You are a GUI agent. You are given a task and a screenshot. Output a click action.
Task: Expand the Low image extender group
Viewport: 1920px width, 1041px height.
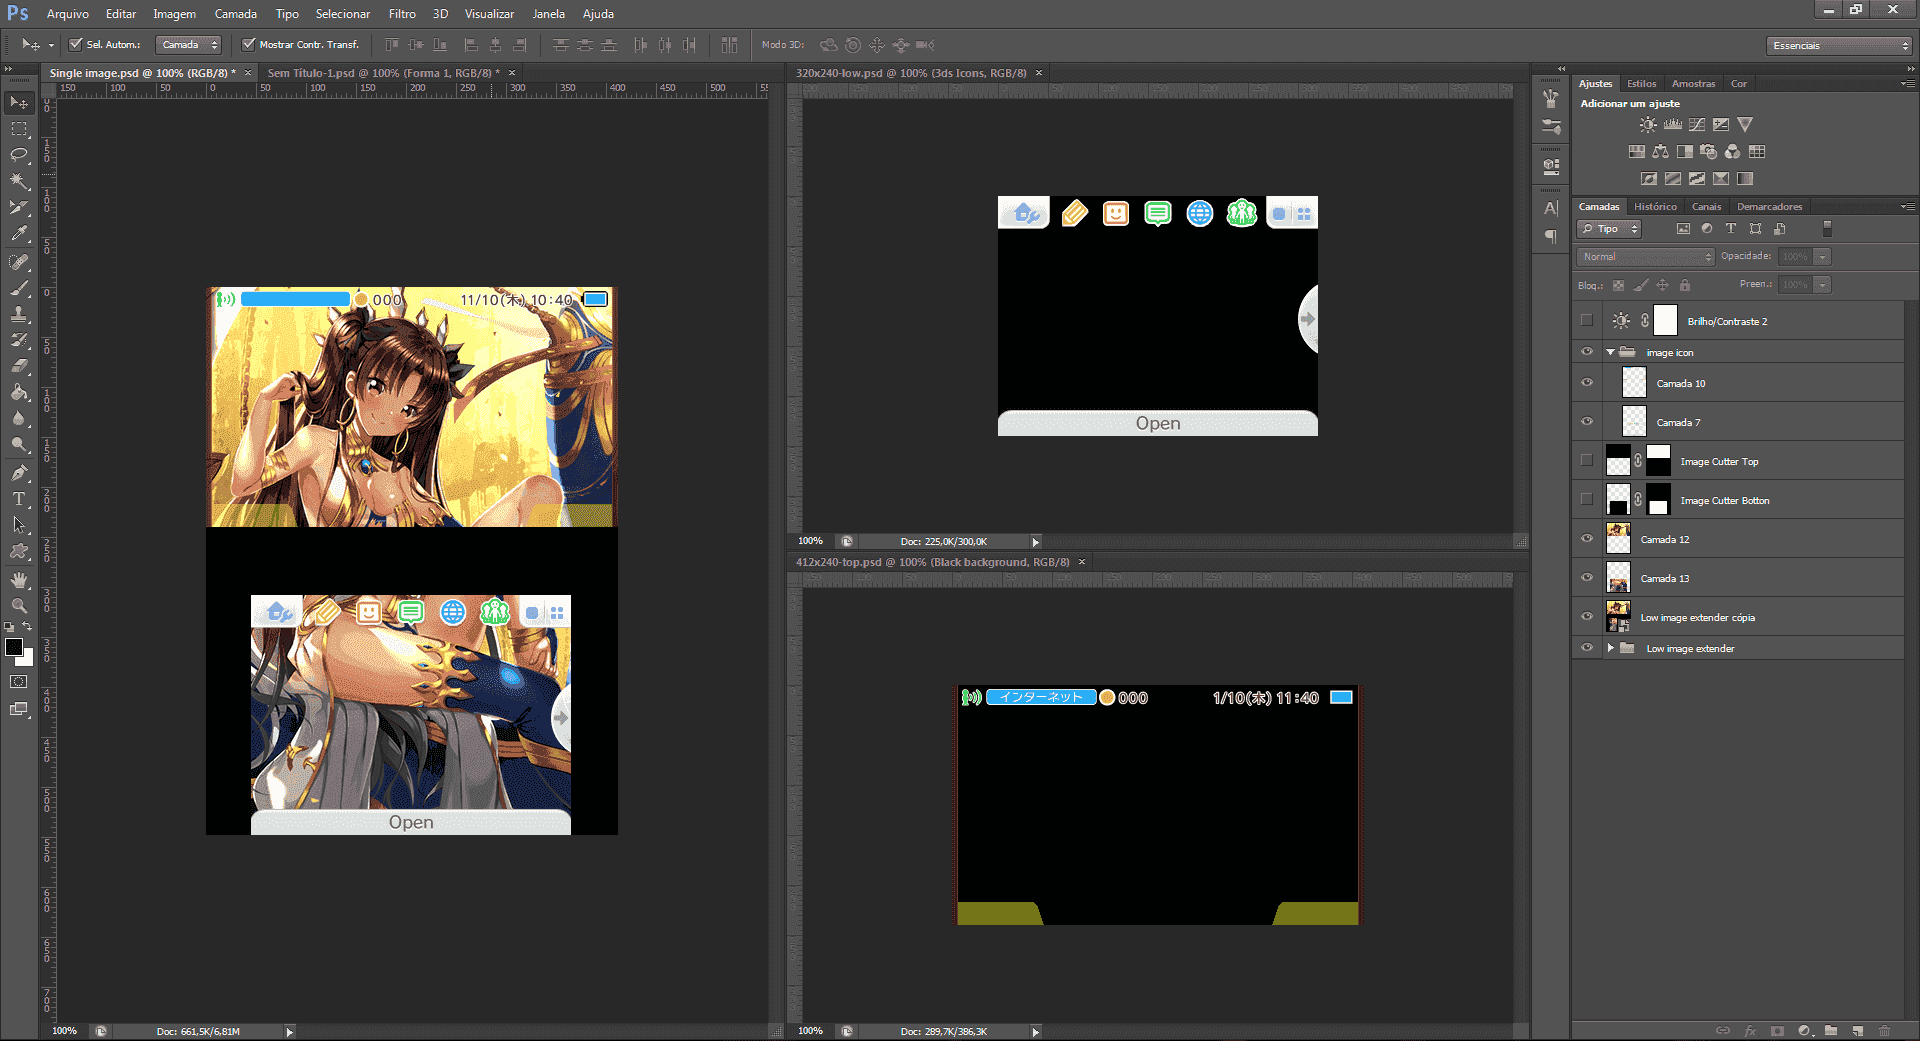pyautogui.click(x=1610, y=648)
